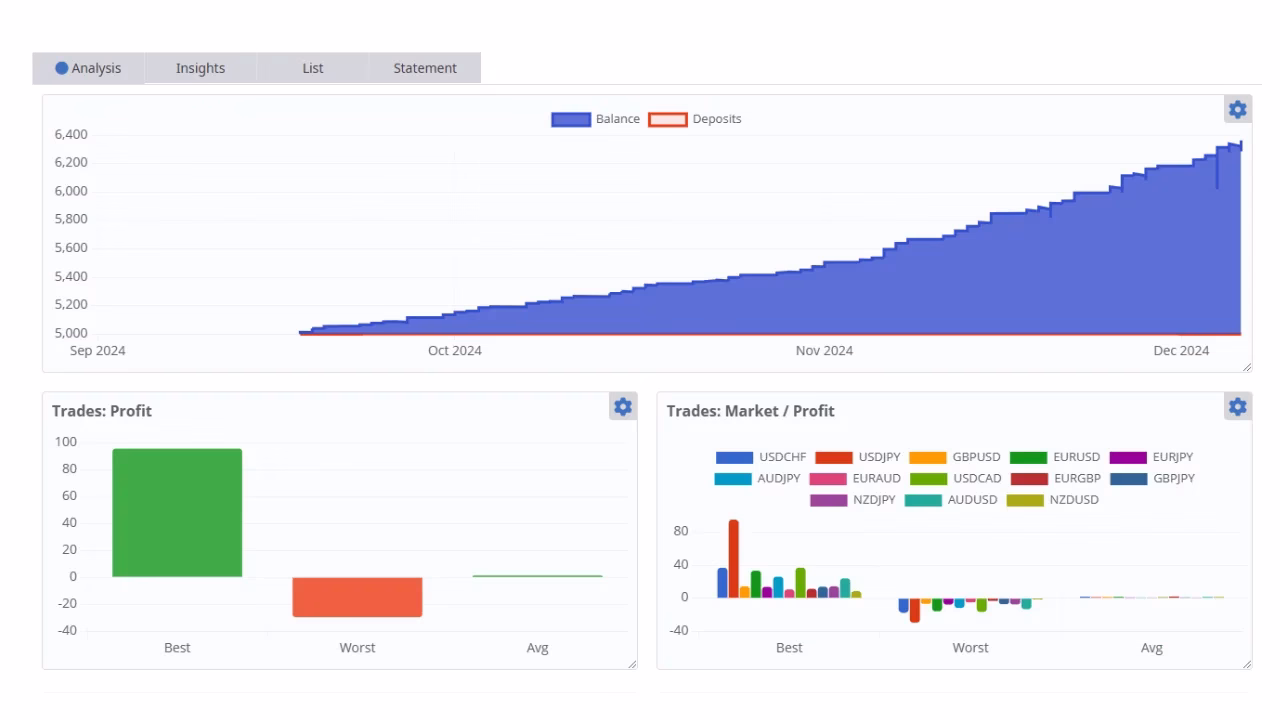Click the USDCHF blue legend swatch
The image size is (1280, 720).
pos(734,458)
